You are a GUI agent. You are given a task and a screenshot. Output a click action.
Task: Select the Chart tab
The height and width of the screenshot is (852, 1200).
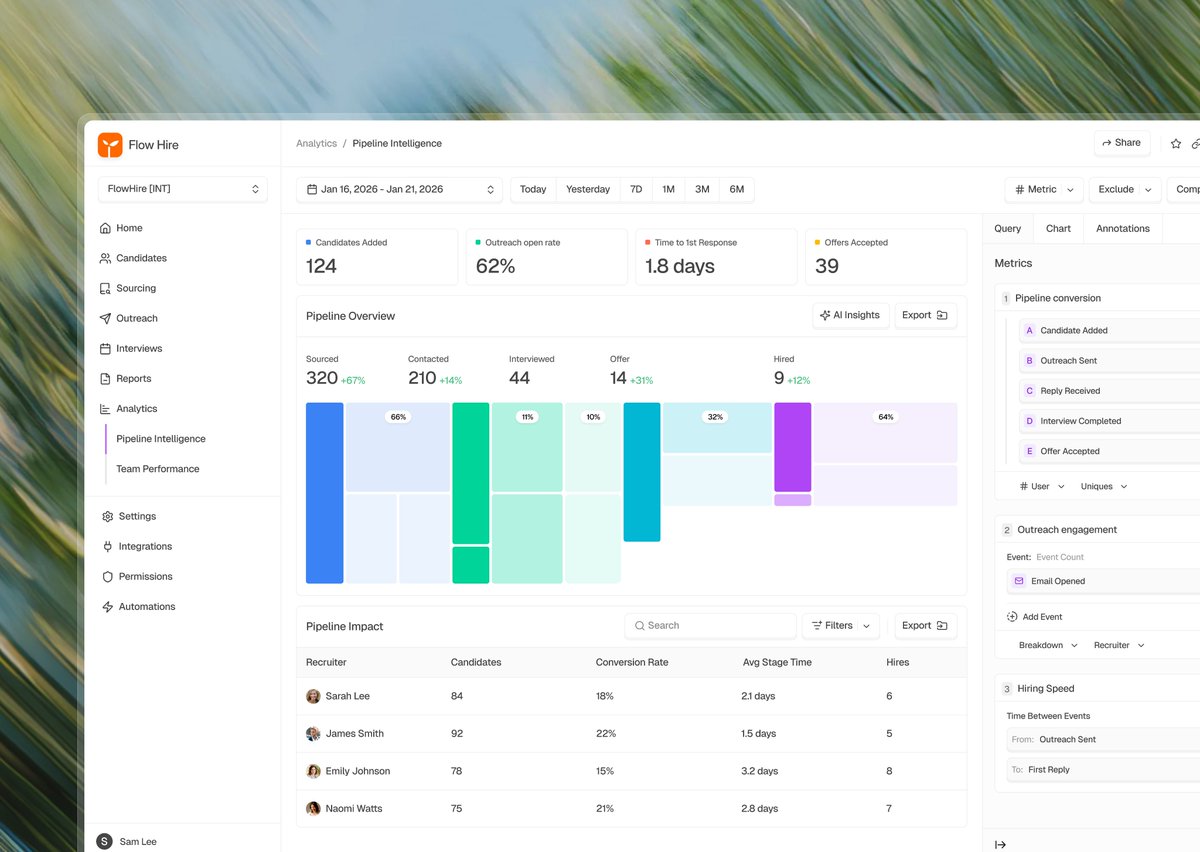pyautogui.click(x=1058, y=228)
